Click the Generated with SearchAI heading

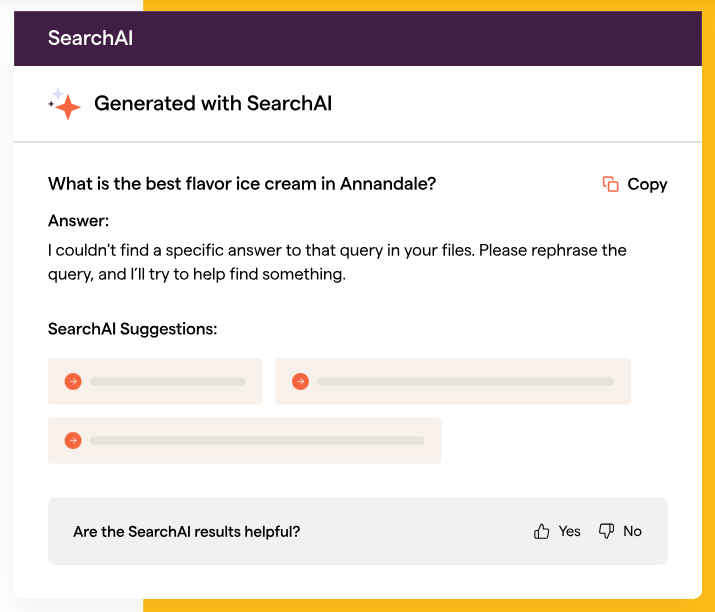point(213,104)
